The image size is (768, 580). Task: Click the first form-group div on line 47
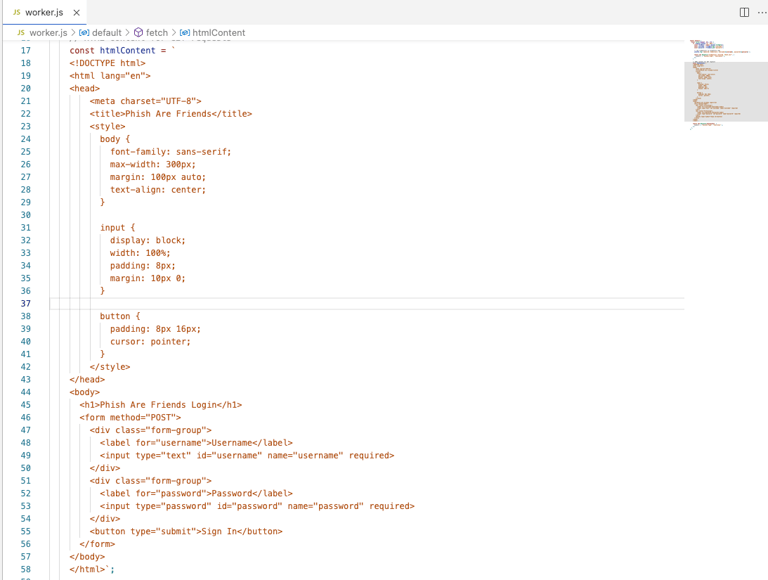pos(150,430)
